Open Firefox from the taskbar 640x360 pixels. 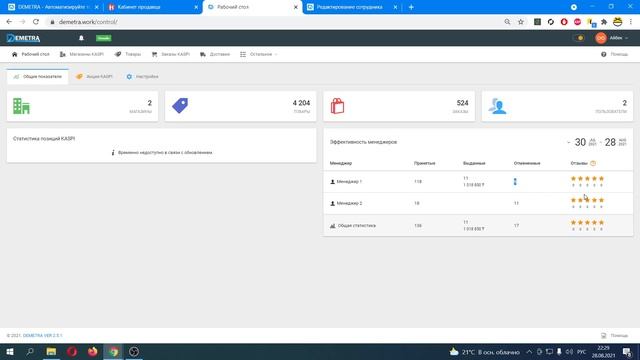point(93,351)
